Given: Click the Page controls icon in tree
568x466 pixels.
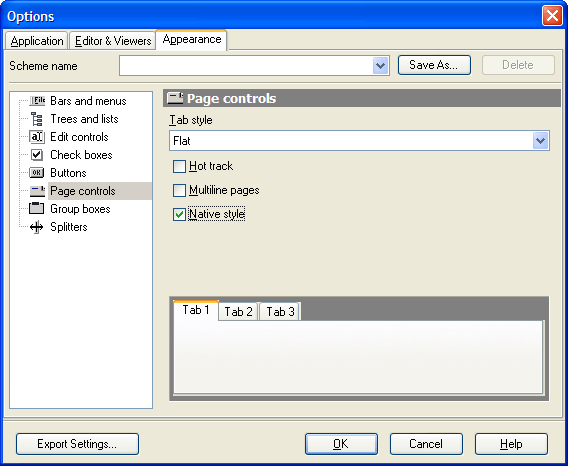Looking at the screenshot, I should tap(37, 191).
